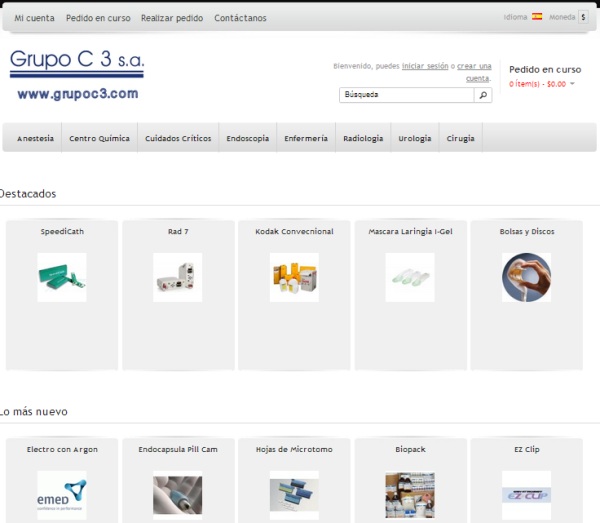Open the 0 ítem(s) - $0.00 cart summary
600x523 pixels.
[537, 84]
